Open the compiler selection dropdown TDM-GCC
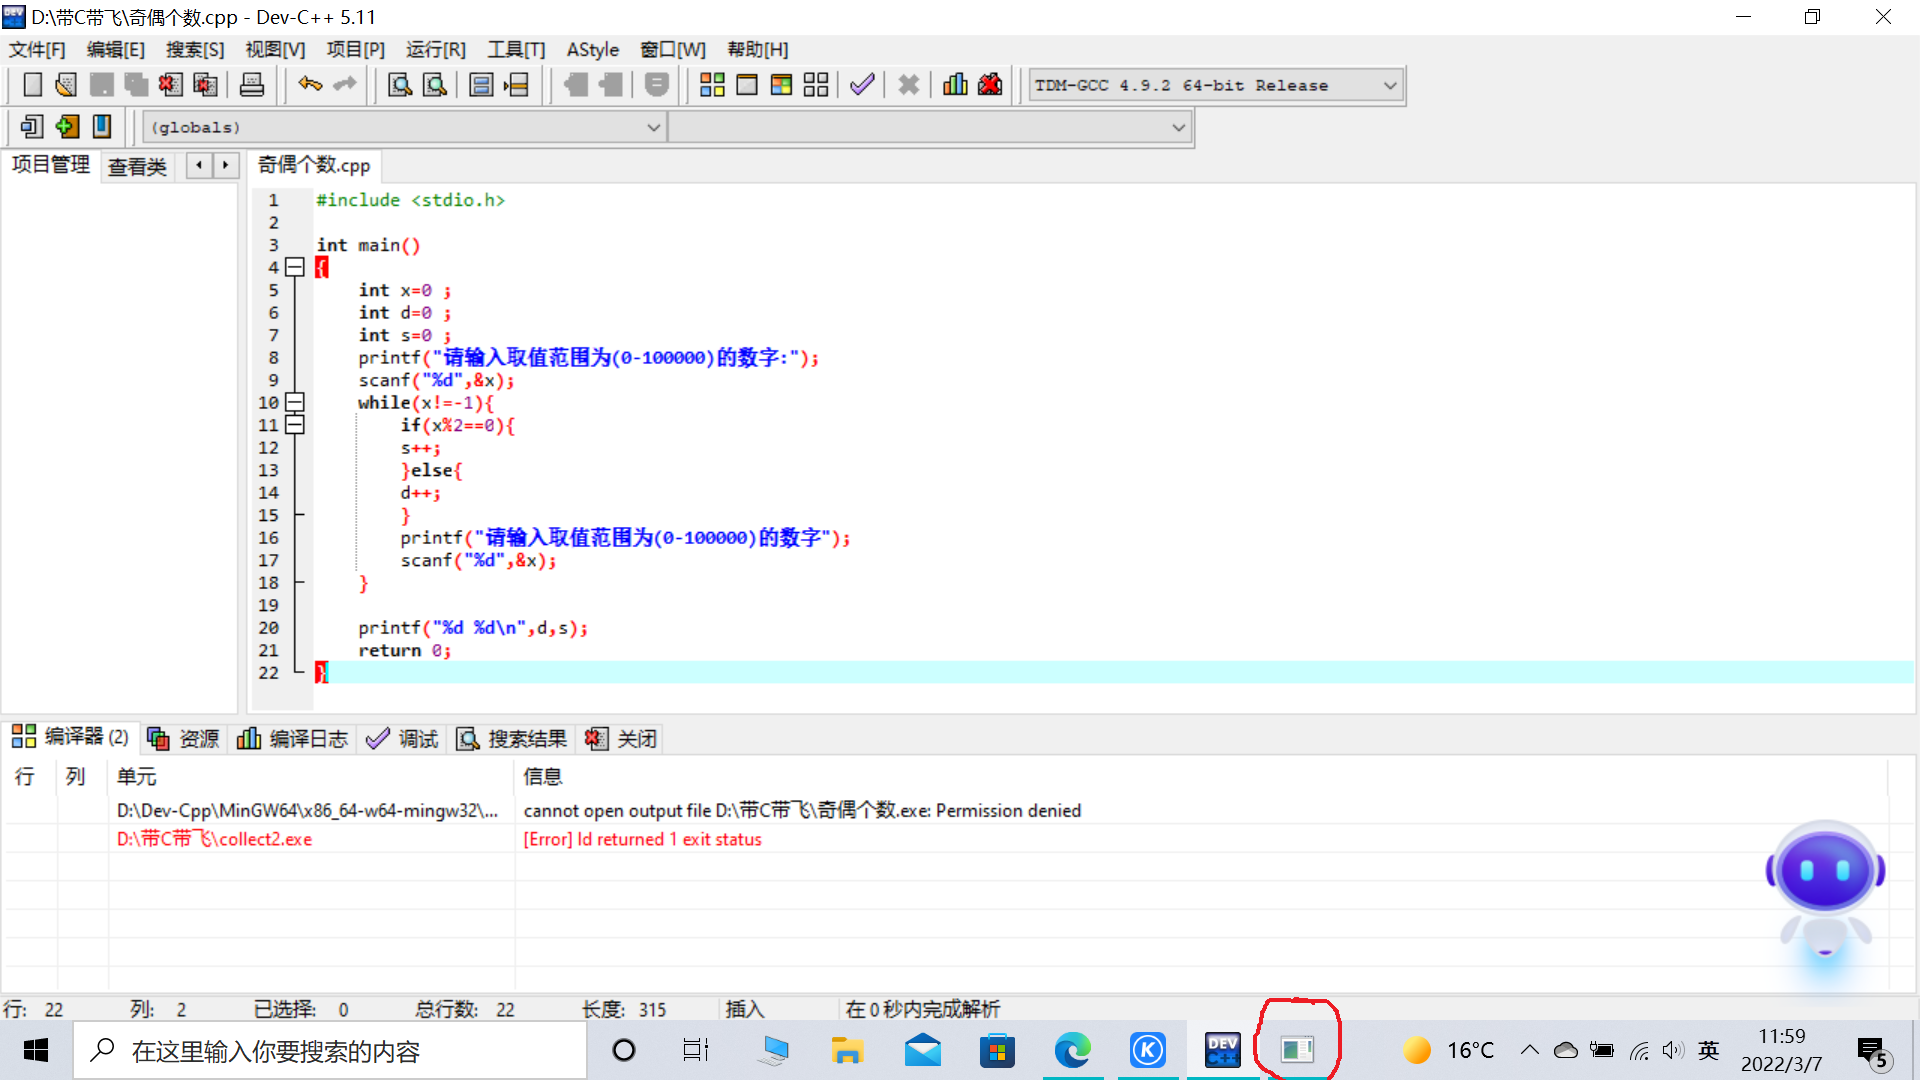 coord(1216,86)
